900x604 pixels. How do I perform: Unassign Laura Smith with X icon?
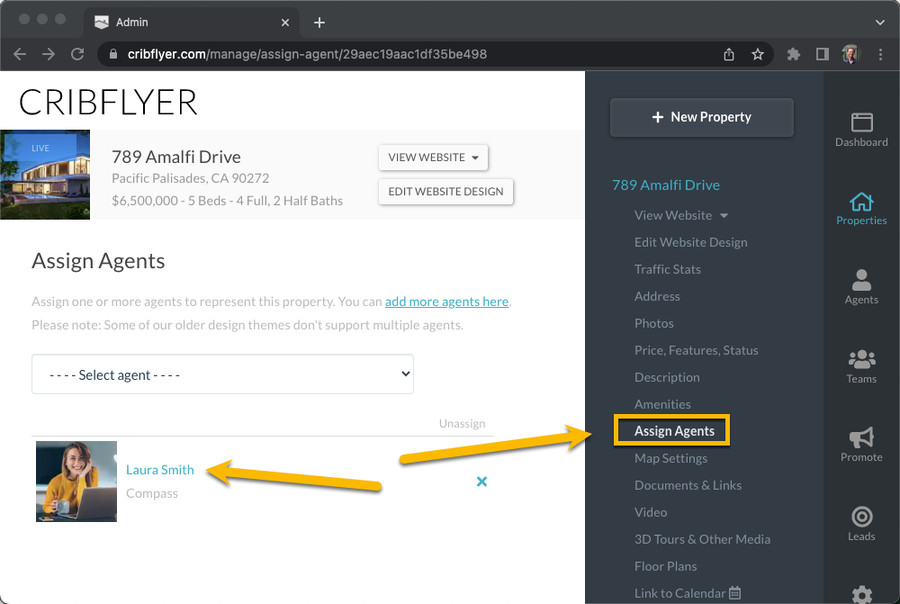482,482
